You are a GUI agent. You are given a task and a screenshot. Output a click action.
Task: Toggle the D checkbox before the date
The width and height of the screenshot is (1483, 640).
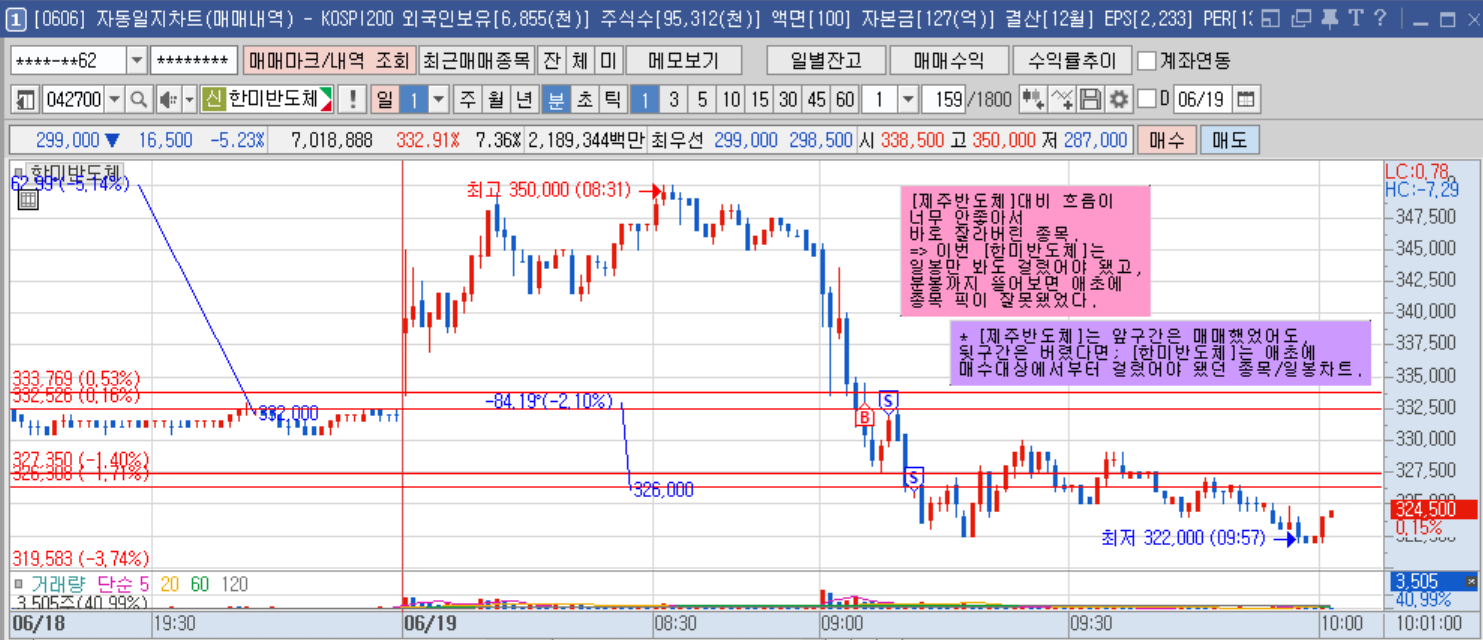point(1146,99)
